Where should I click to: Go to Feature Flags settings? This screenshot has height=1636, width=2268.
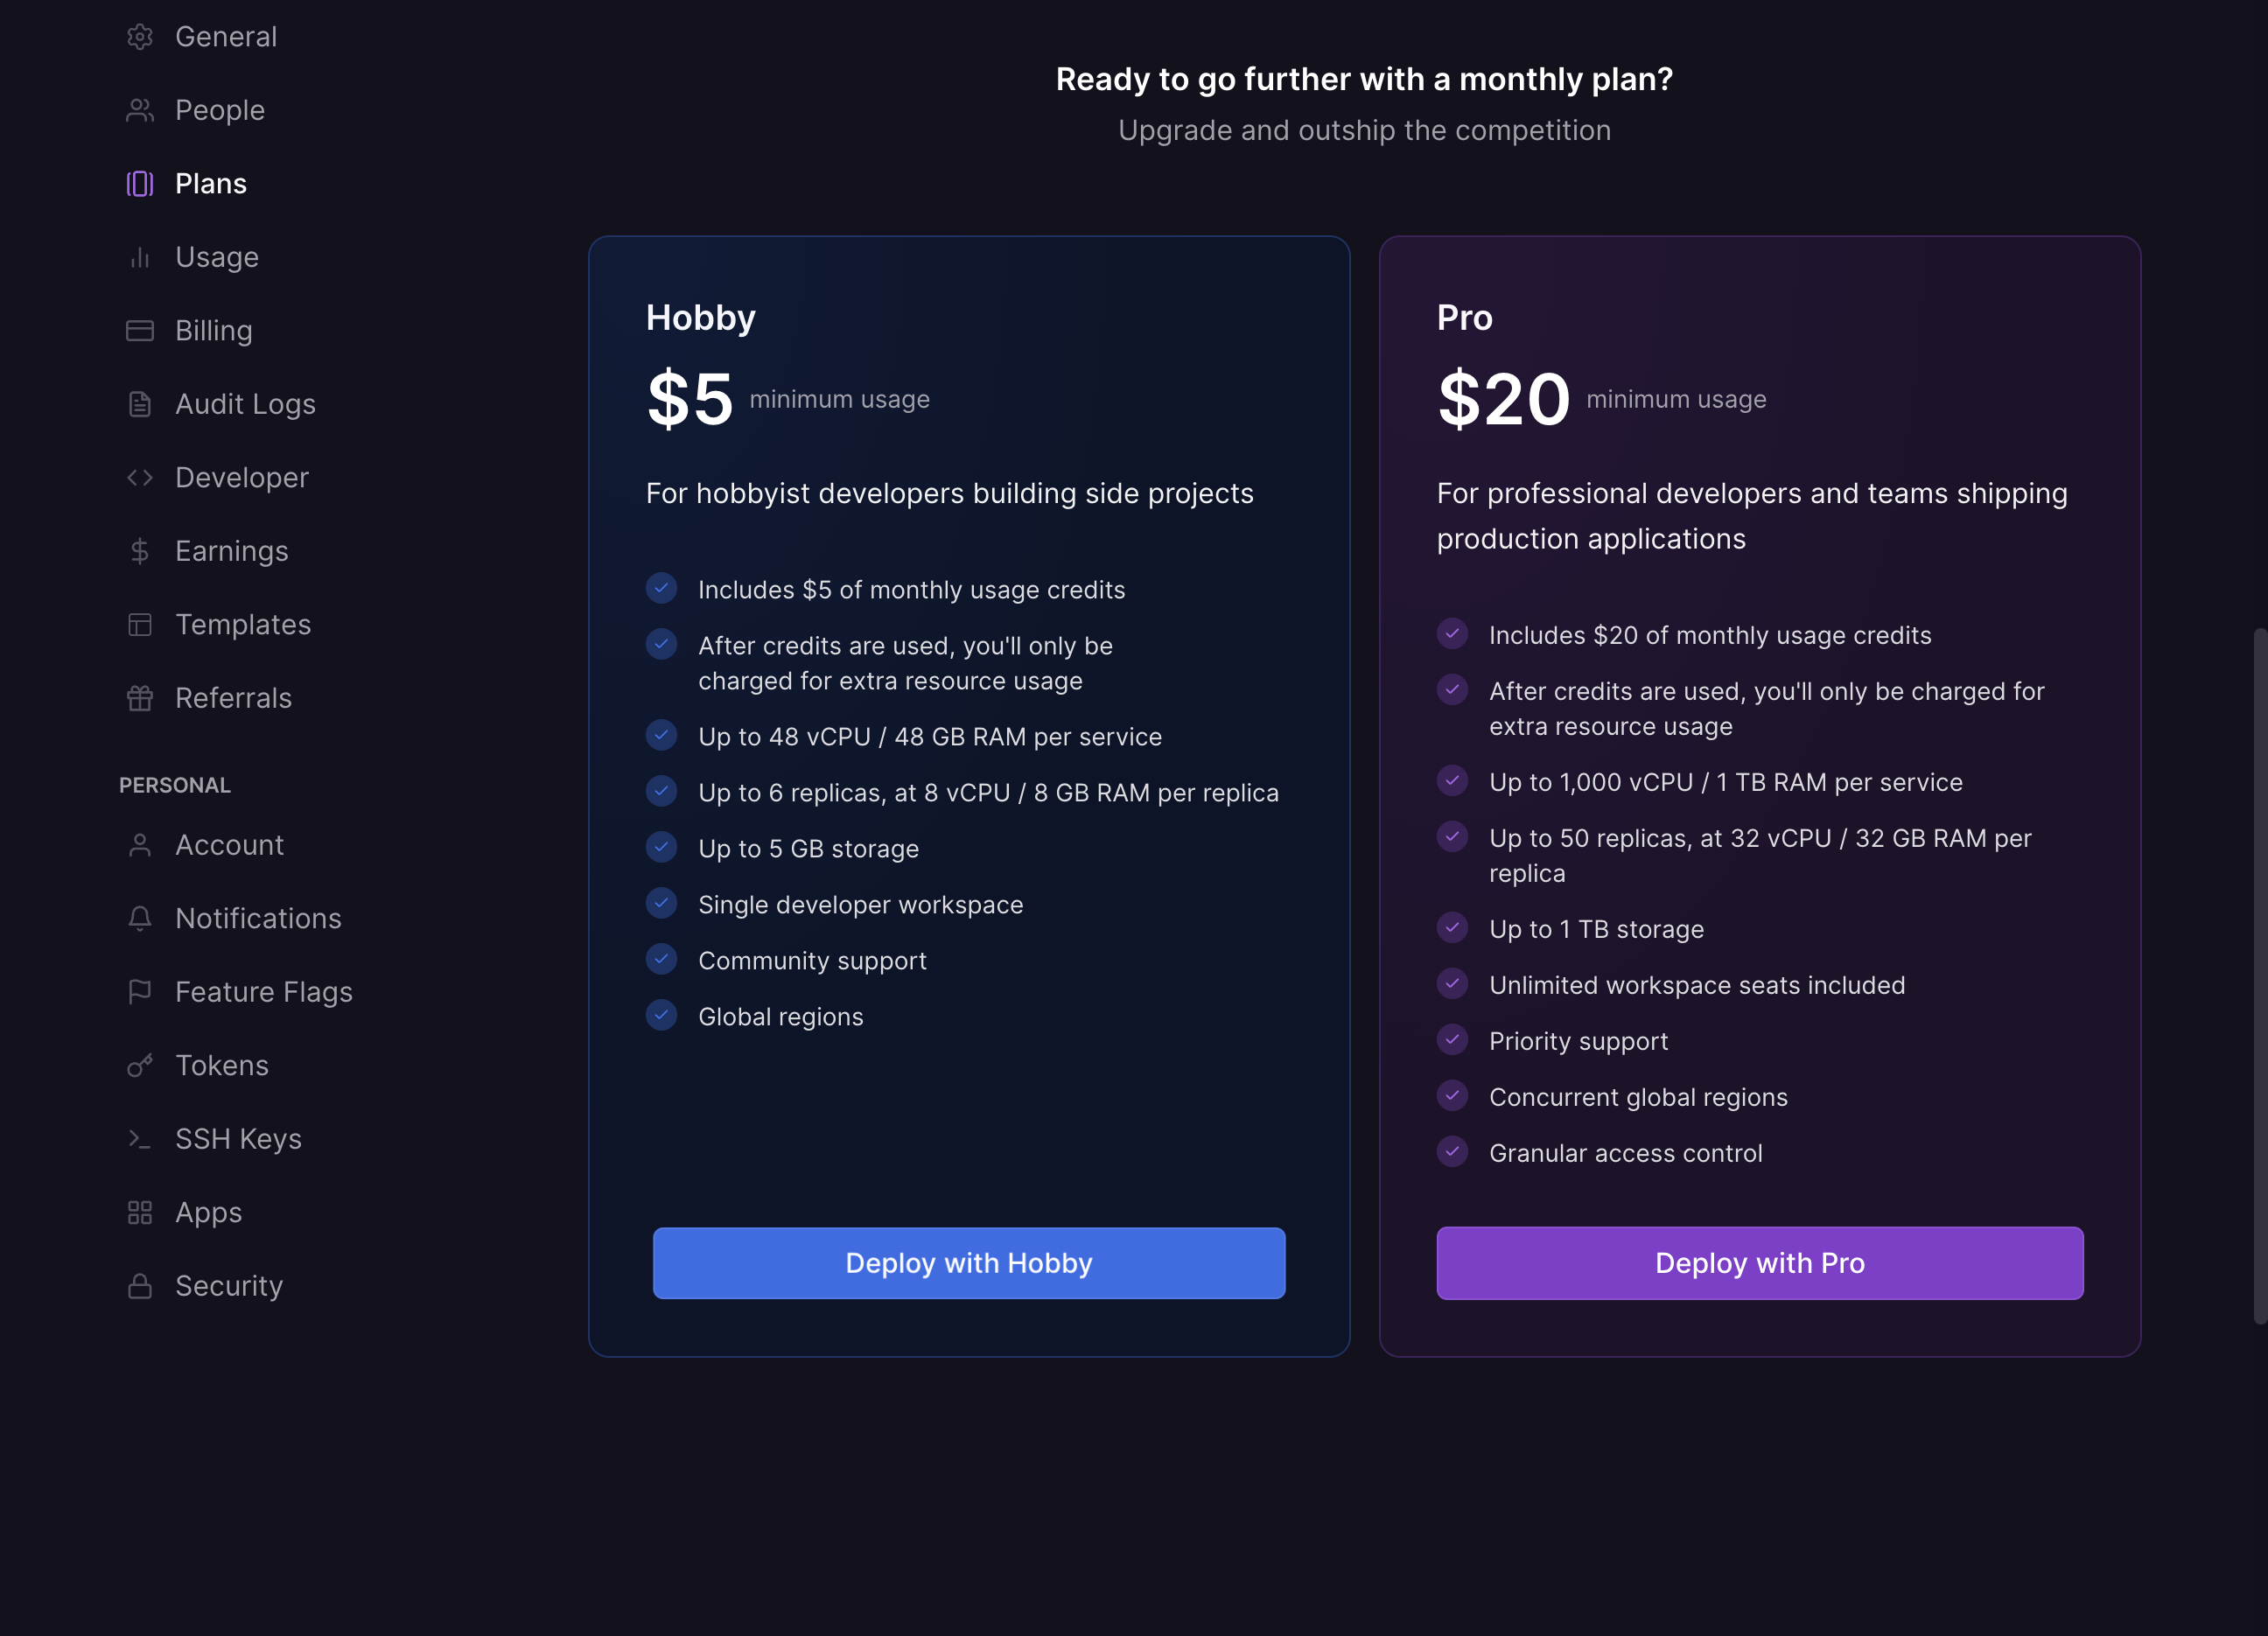[263, 992]
